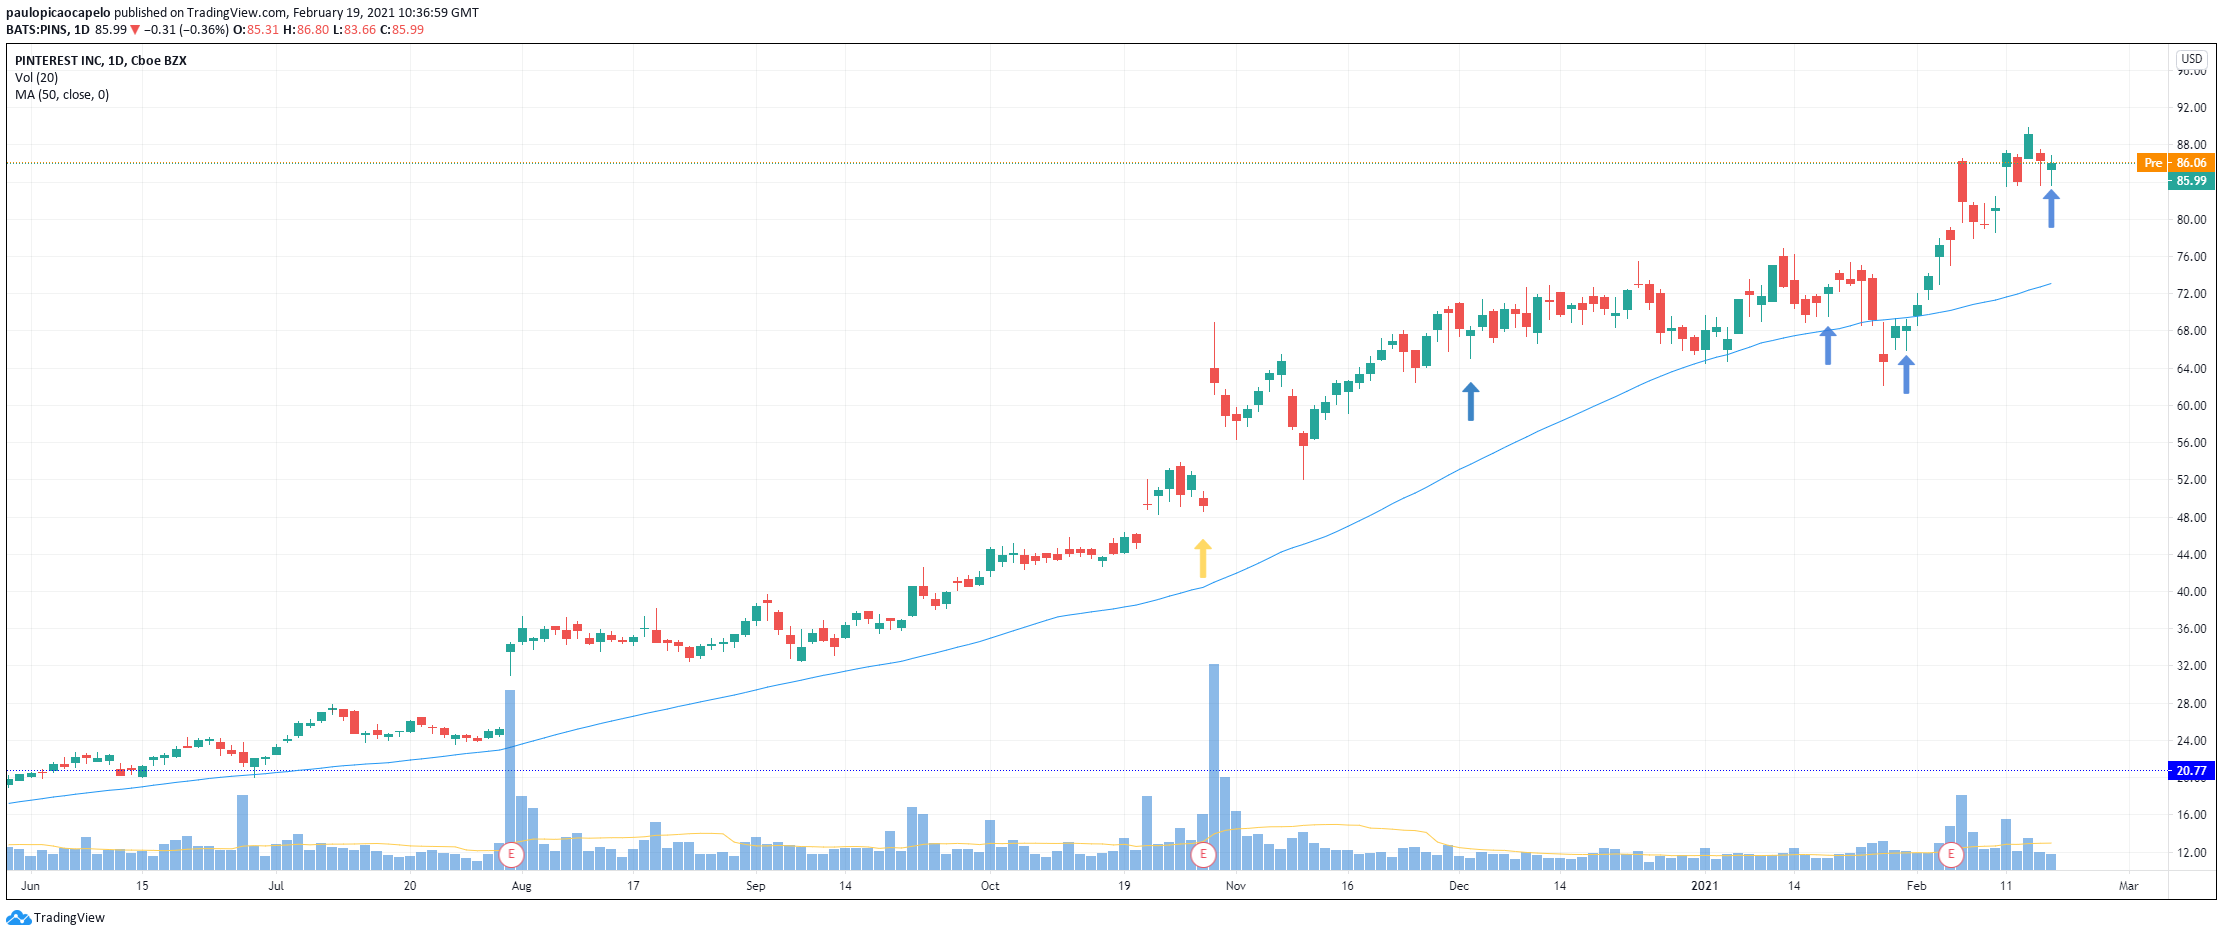This screenshot has height=936, width=2223.
Task: Click the Nov label on time axis
Action: (1236, 886)
